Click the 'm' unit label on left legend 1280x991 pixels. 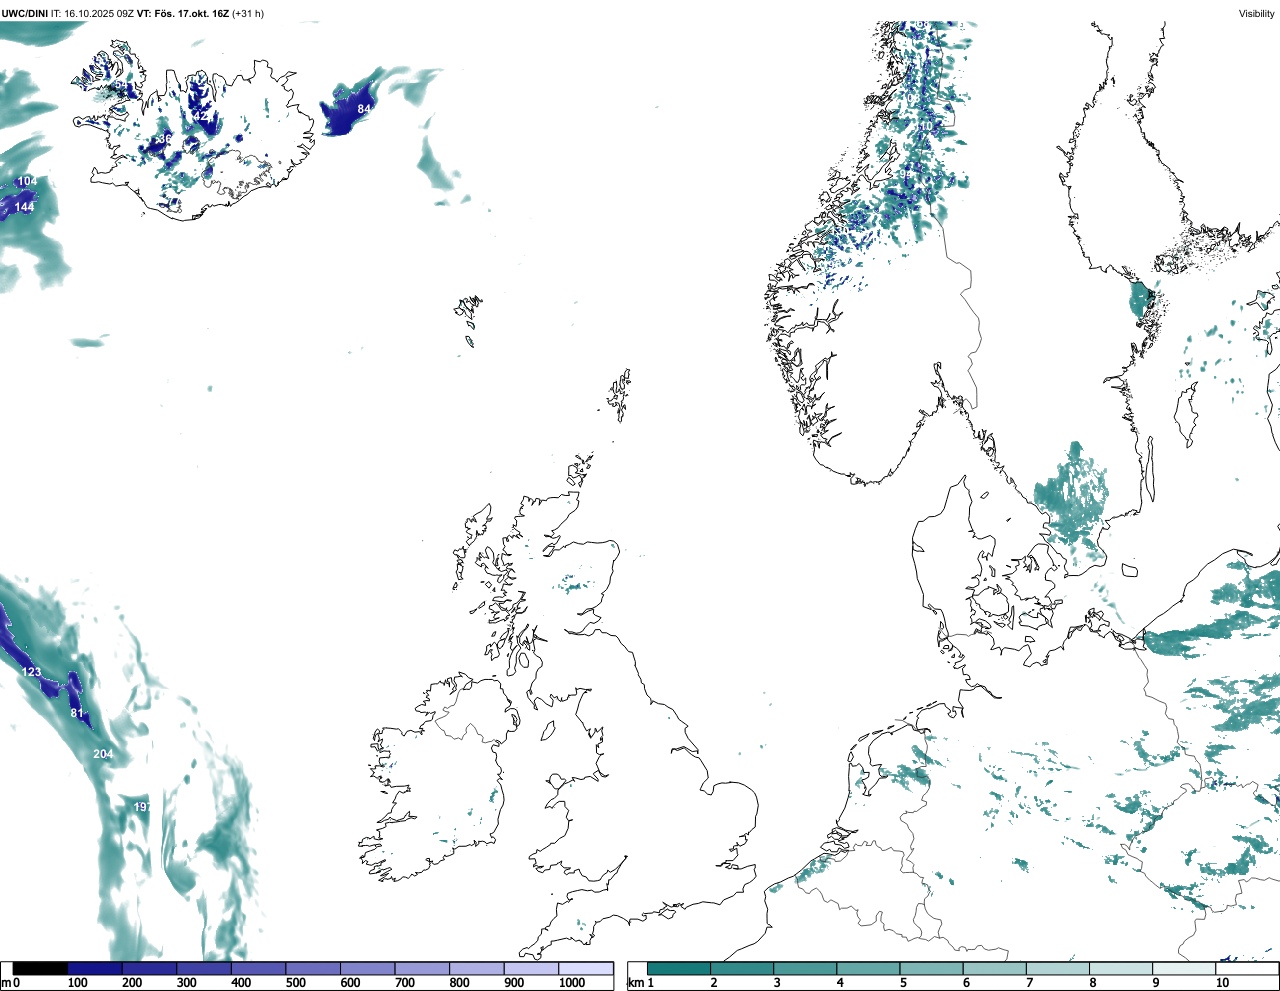click(6, 983)
